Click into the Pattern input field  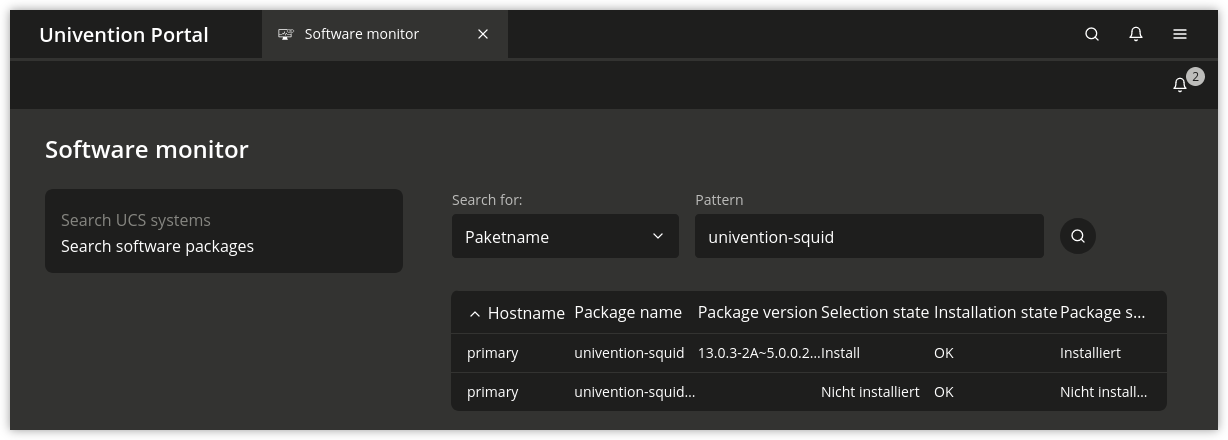click(x=868, y=237)
